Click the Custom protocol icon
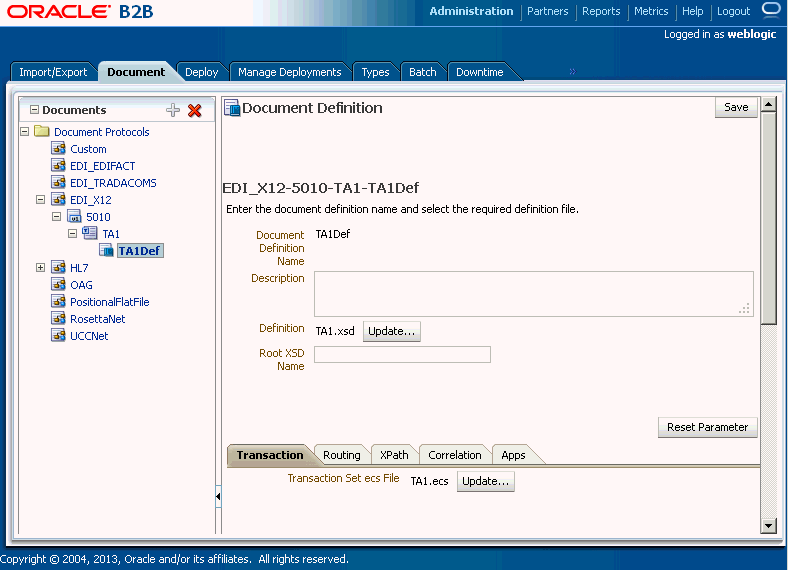Screen dimensions: 788x570 tap(58, 148)
